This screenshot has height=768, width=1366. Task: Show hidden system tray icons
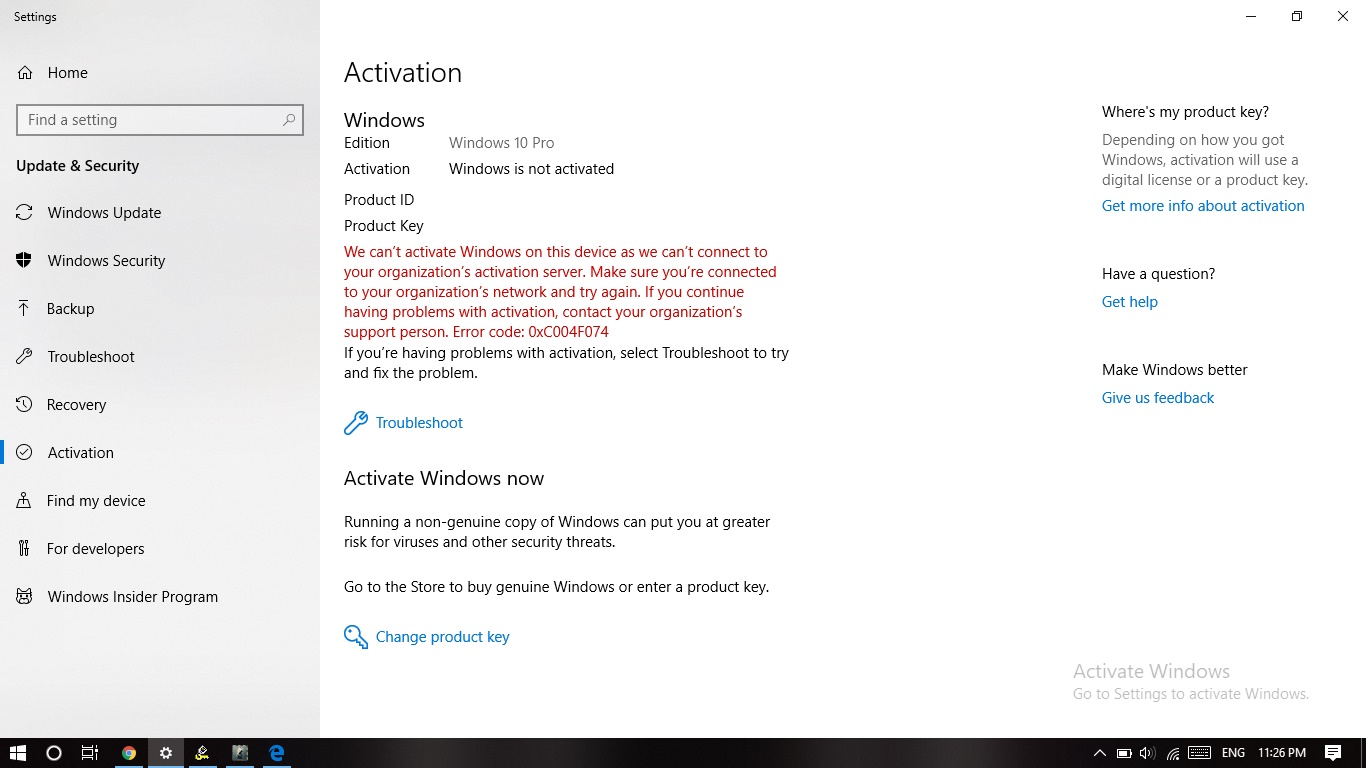point(1100,753)
